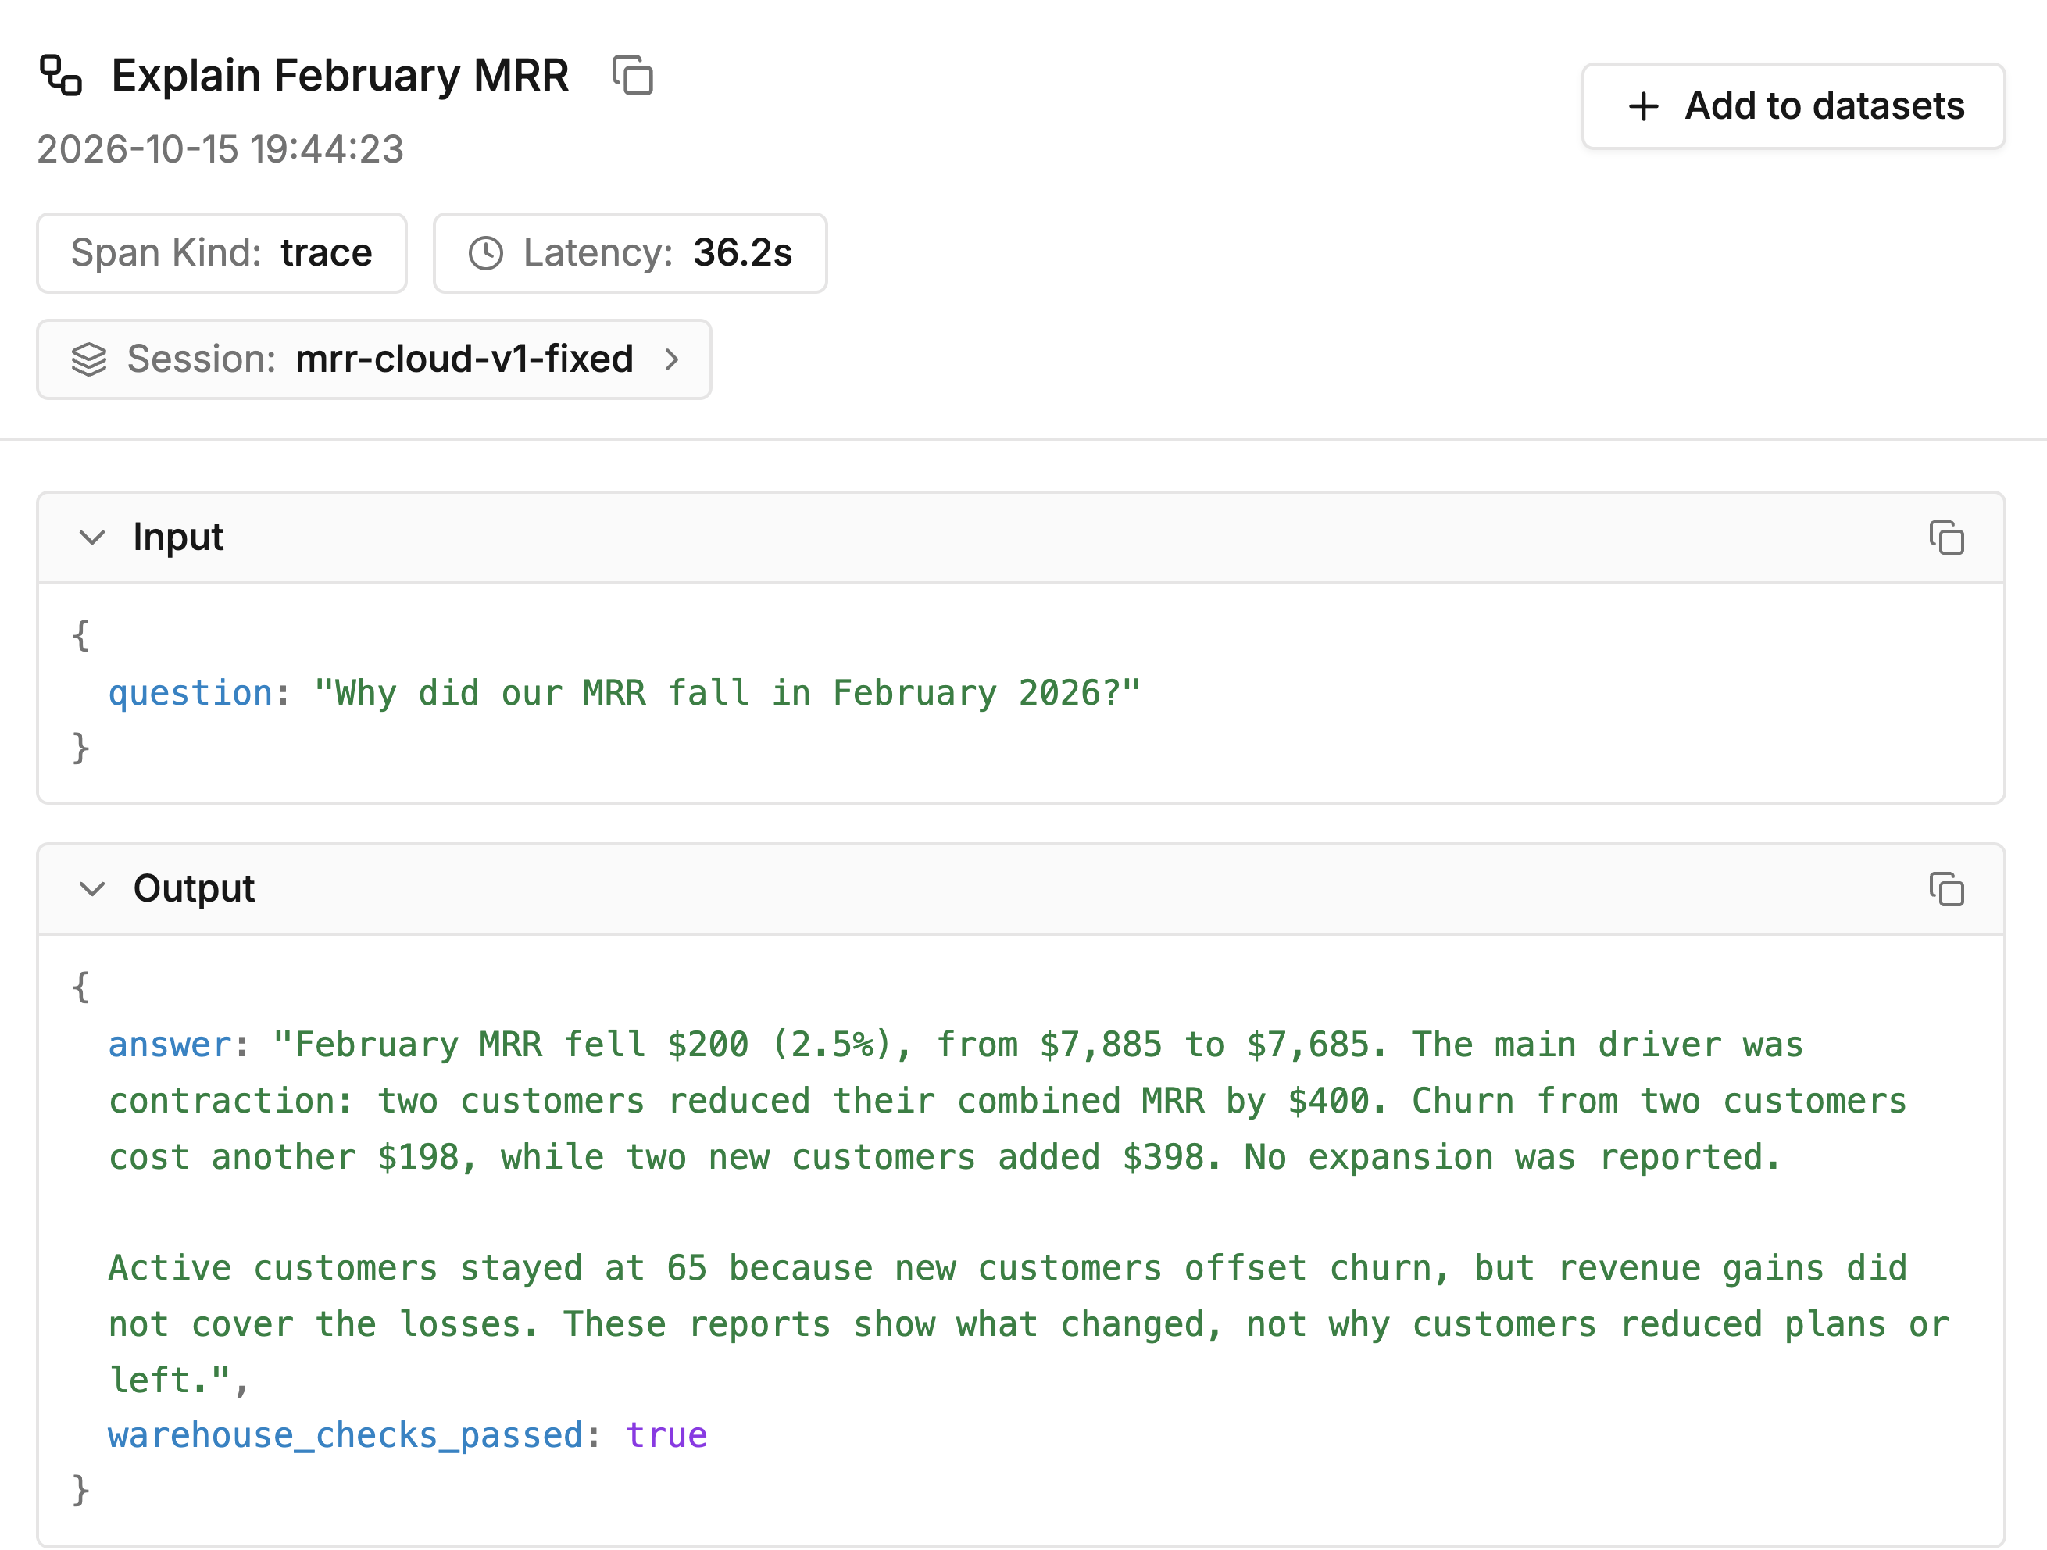Click the Explain February MRR title

click(340, 76)
